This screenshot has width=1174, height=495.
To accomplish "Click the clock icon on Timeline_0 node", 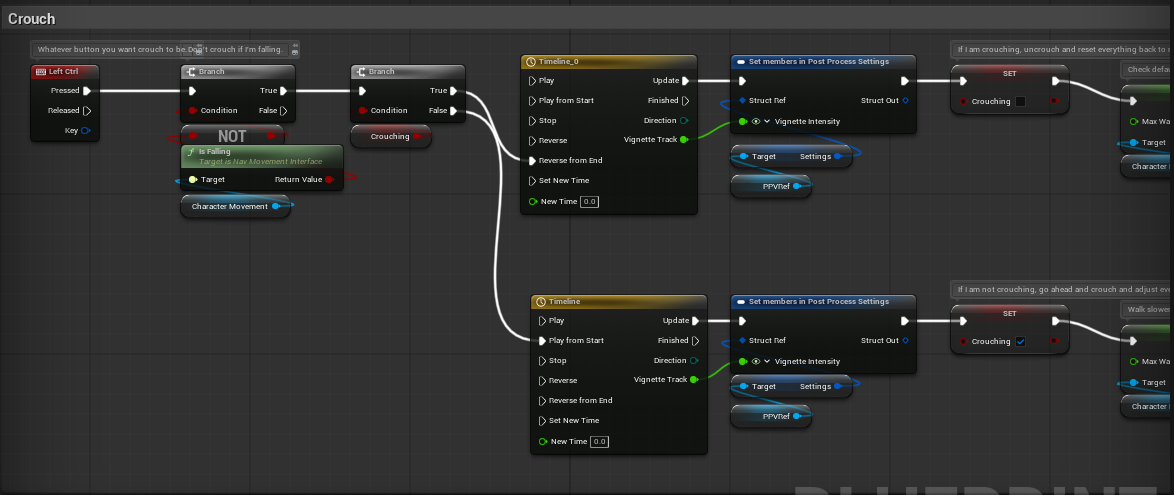I will [532, 62].
